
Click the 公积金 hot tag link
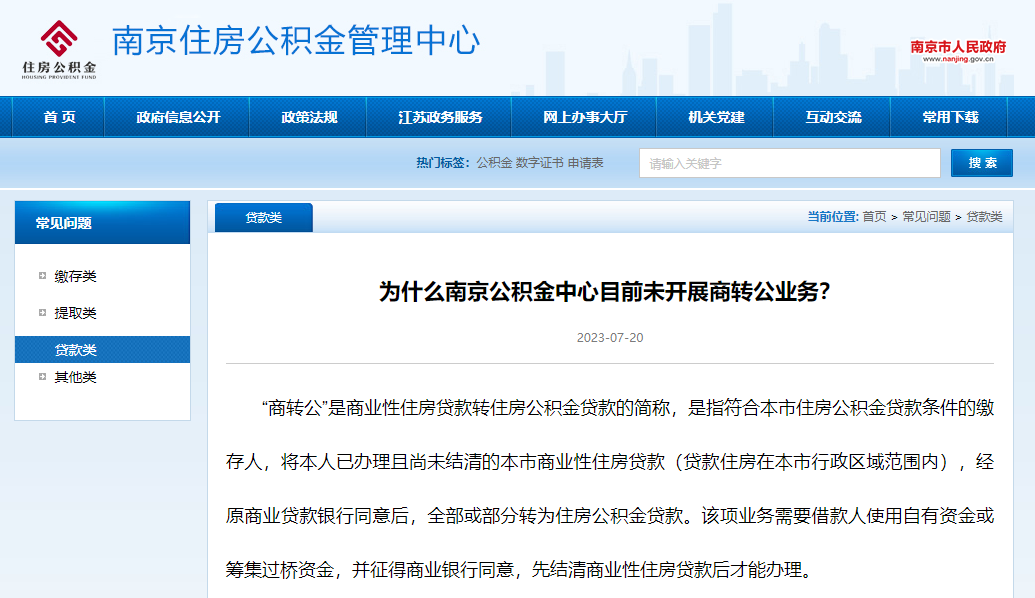click(x=494, y=163)
